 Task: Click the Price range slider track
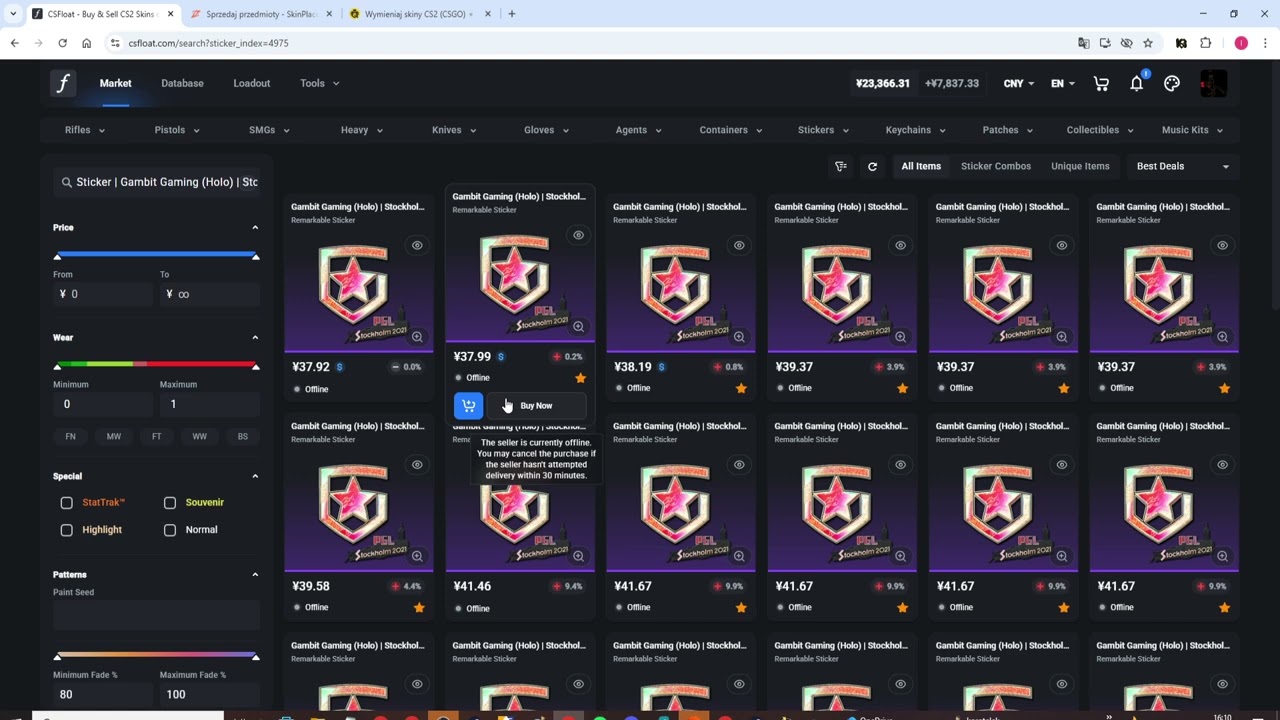click(156, 254)
